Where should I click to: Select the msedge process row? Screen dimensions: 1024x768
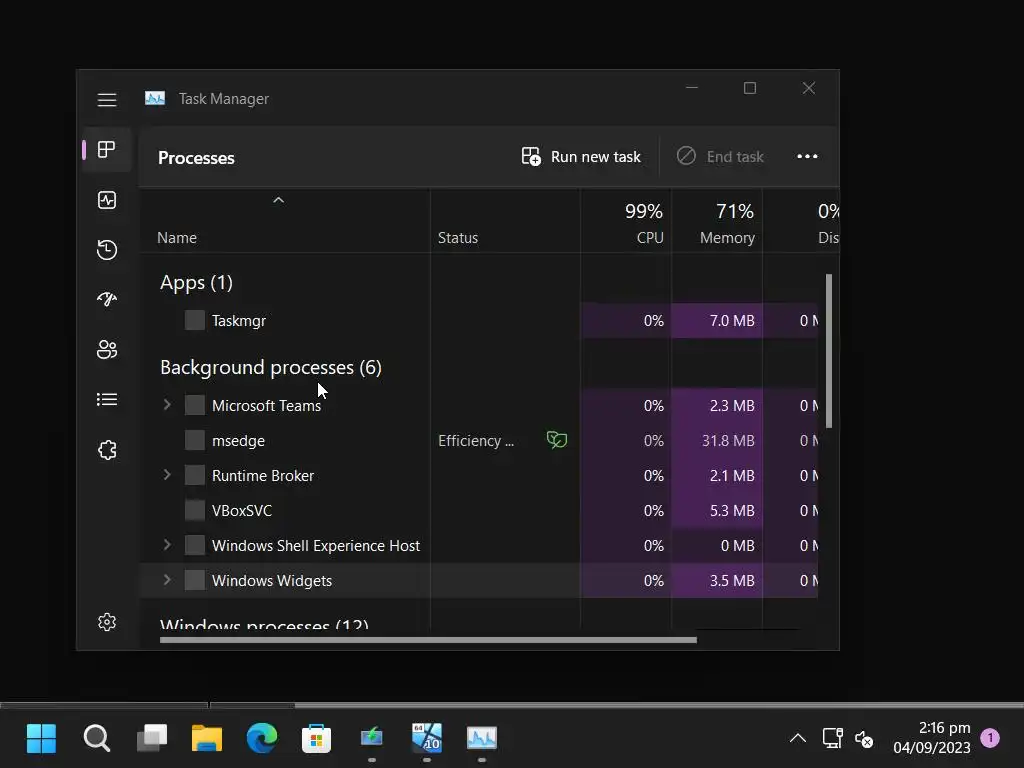coord(478,441)
